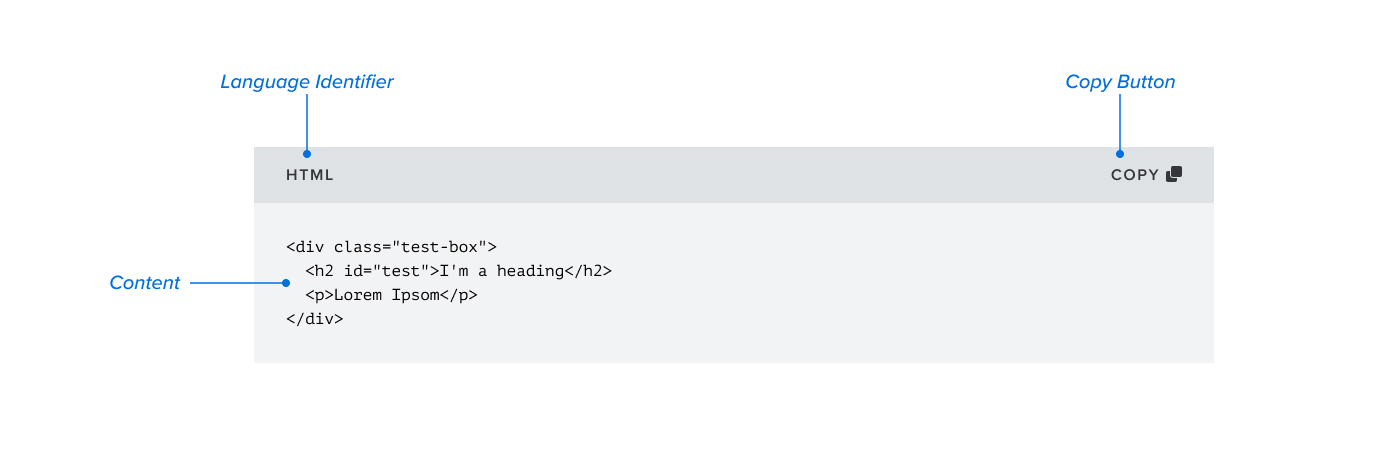Click the closing div tag line
Screen dimensions: 1400x460
314,319
